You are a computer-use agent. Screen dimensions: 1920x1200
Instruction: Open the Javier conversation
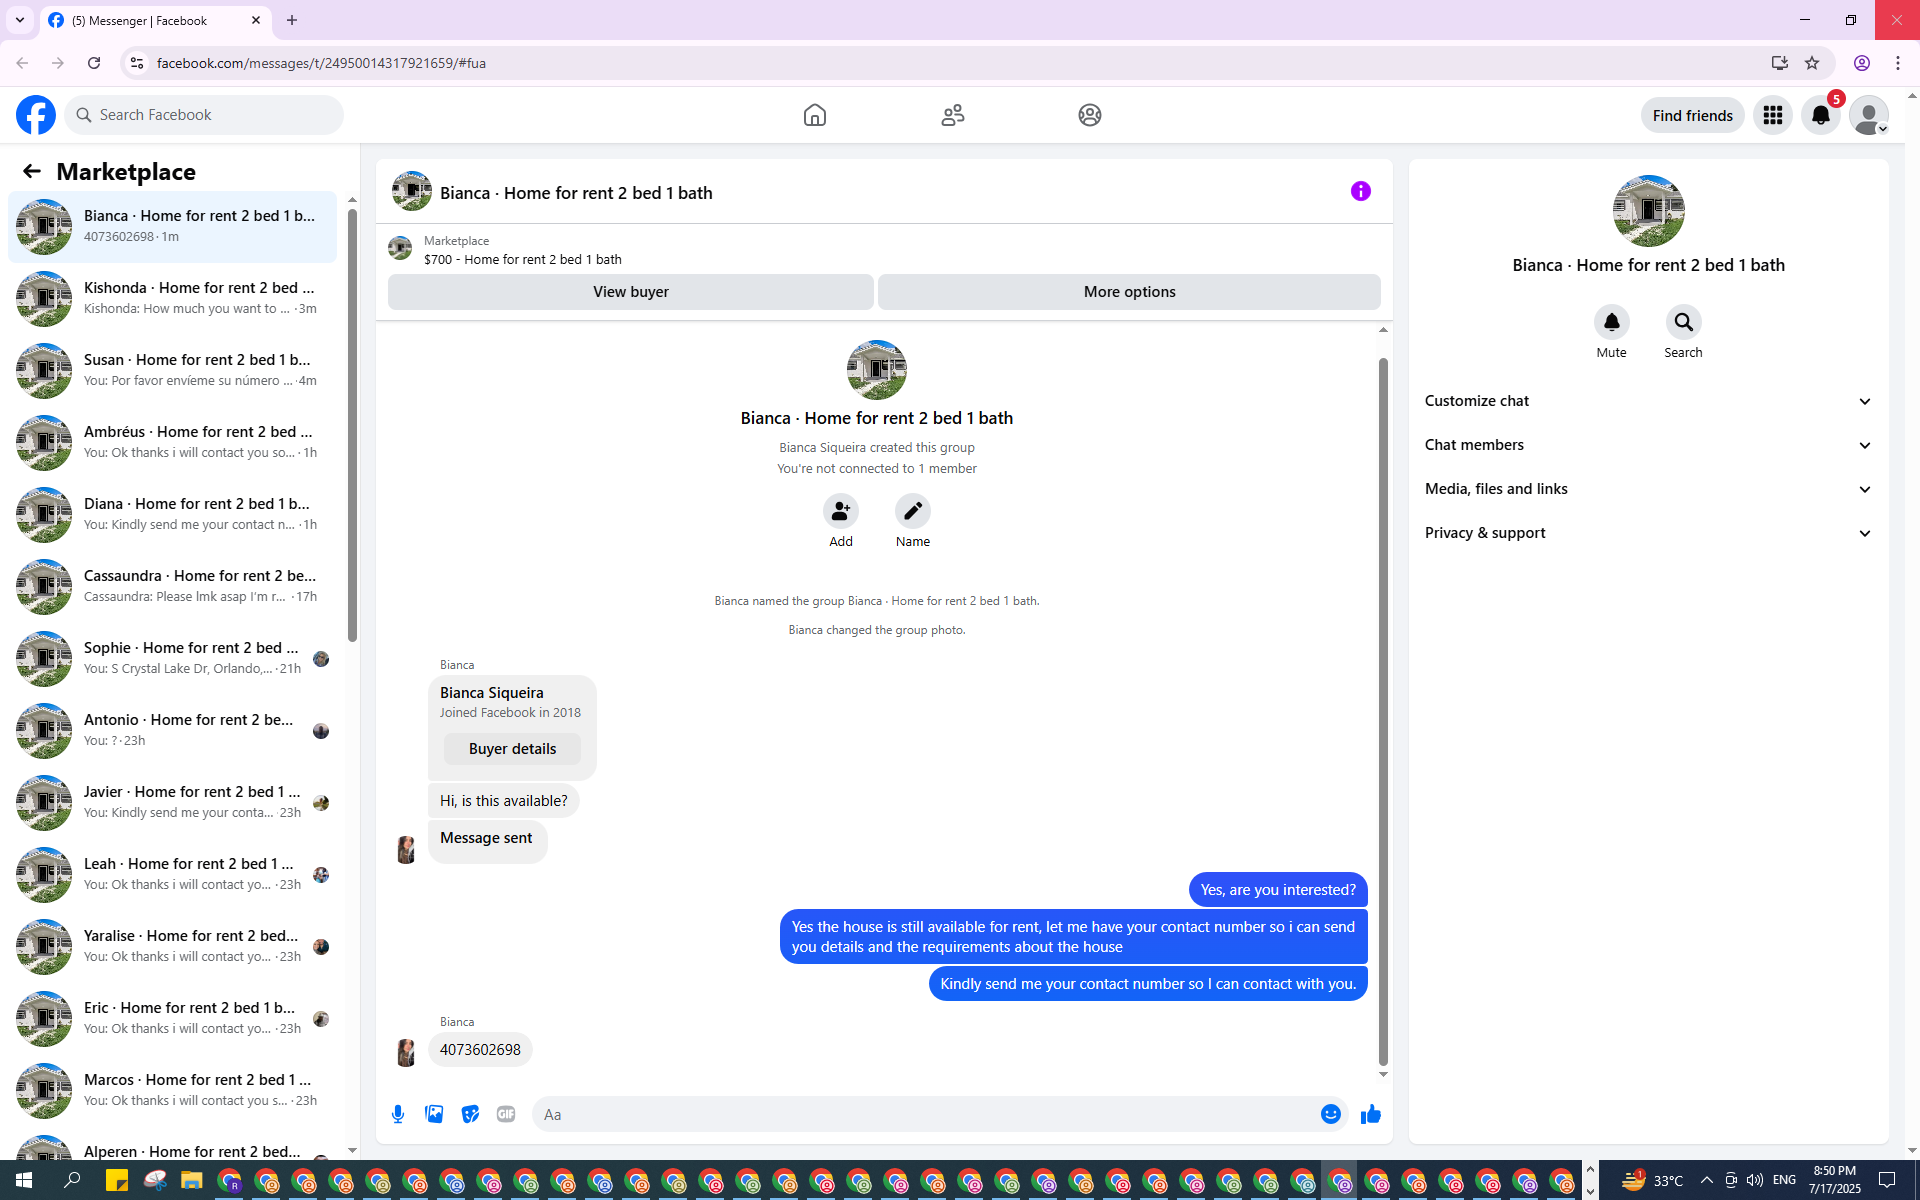[x=172, y=803]
